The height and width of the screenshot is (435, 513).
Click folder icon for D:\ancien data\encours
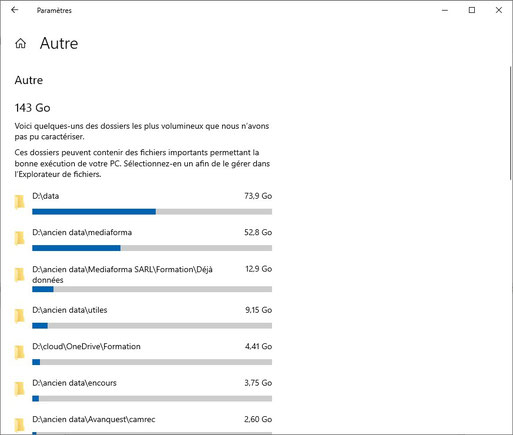click(x=19, y=389)
